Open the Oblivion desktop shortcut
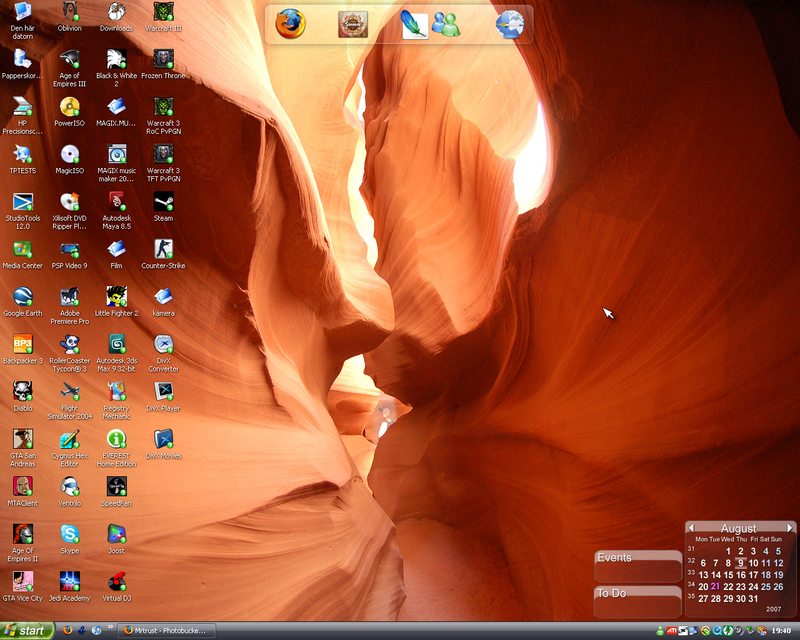The image size is (800, 640). pyautogui.click(x=69, y=12)
